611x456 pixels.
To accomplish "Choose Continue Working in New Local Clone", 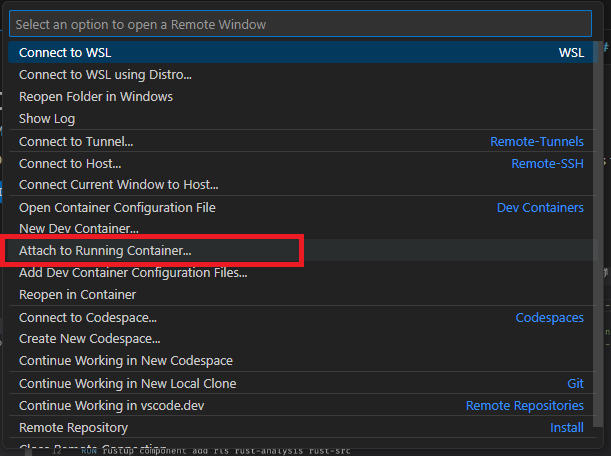I will (303, 383).
